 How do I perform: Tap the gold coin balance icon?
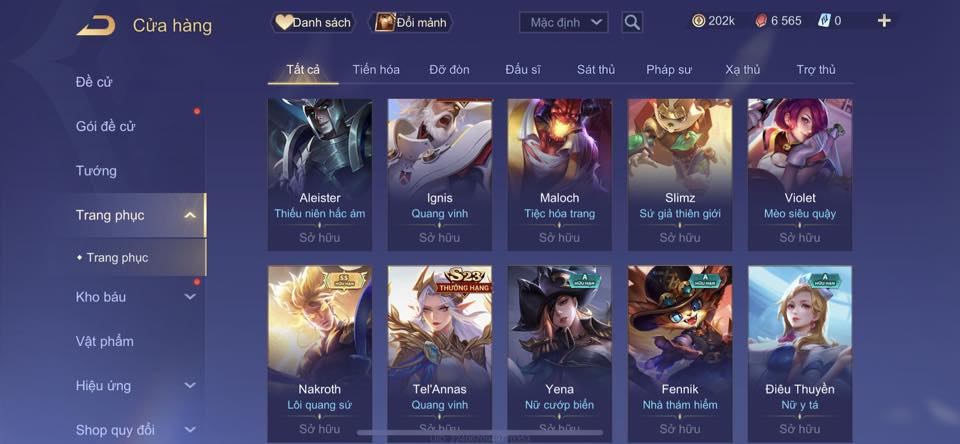[699, 21]
